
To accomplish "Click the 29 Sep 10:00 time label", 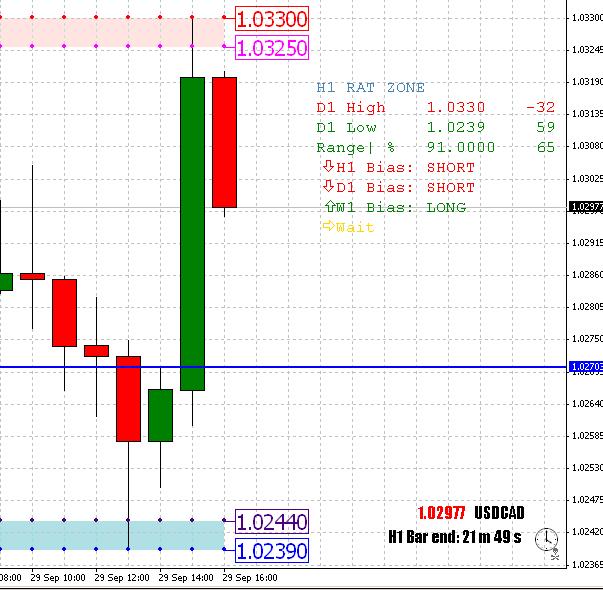I will (58, 578).
